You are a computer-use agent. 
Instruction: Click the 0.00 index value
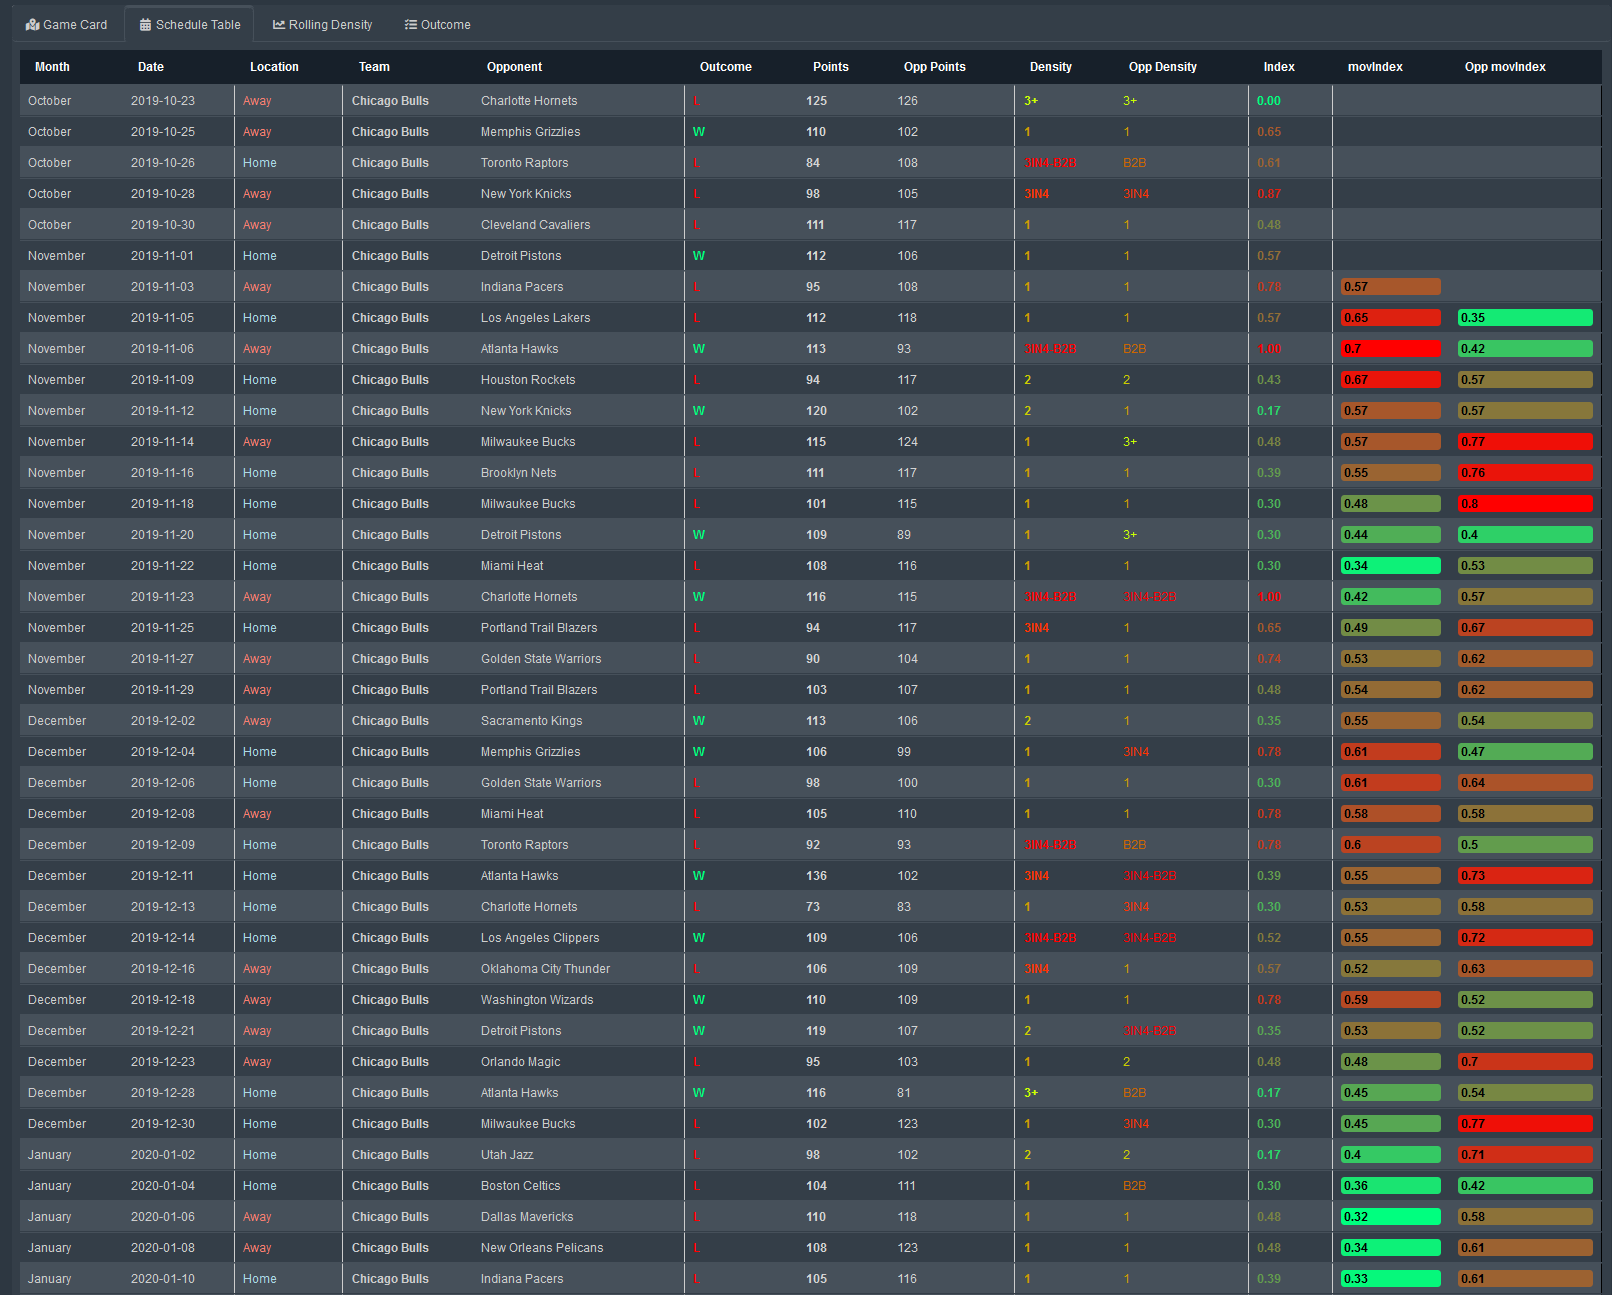pyautogui.click(x=1269, y=101)
